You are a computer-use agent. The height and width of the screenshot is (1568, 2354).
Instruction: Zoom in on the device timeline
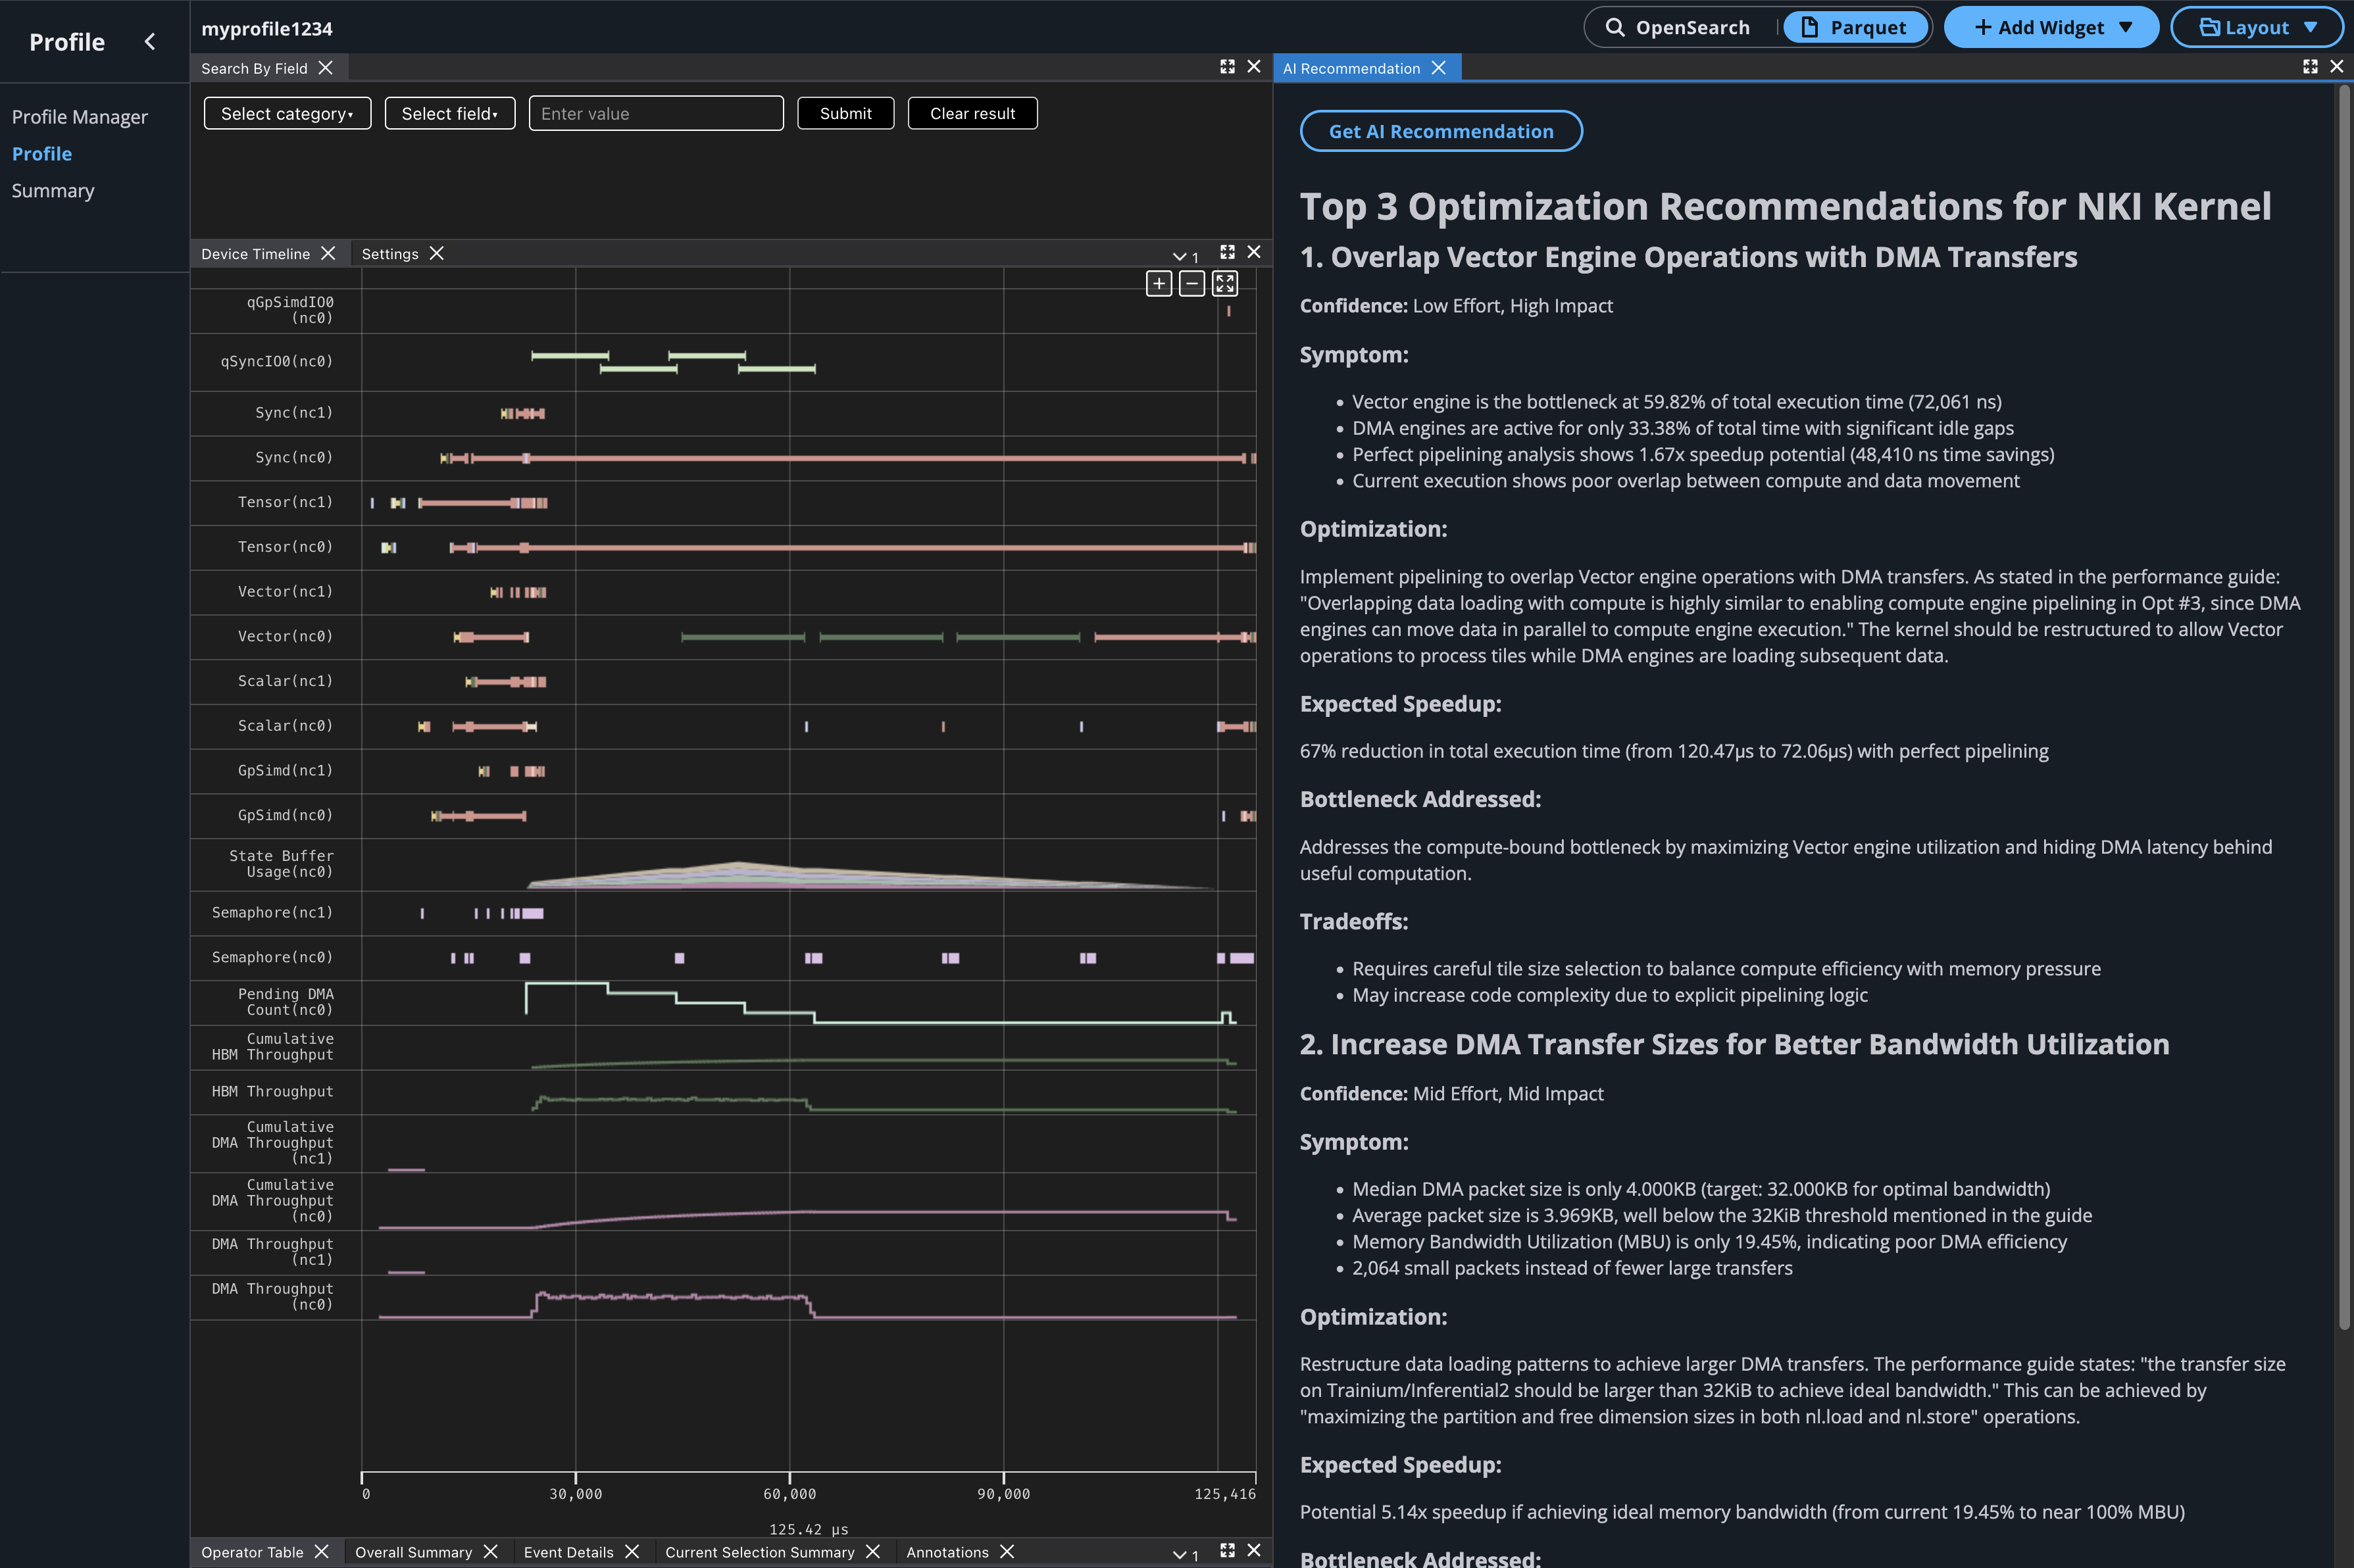tap(1158, 283)
